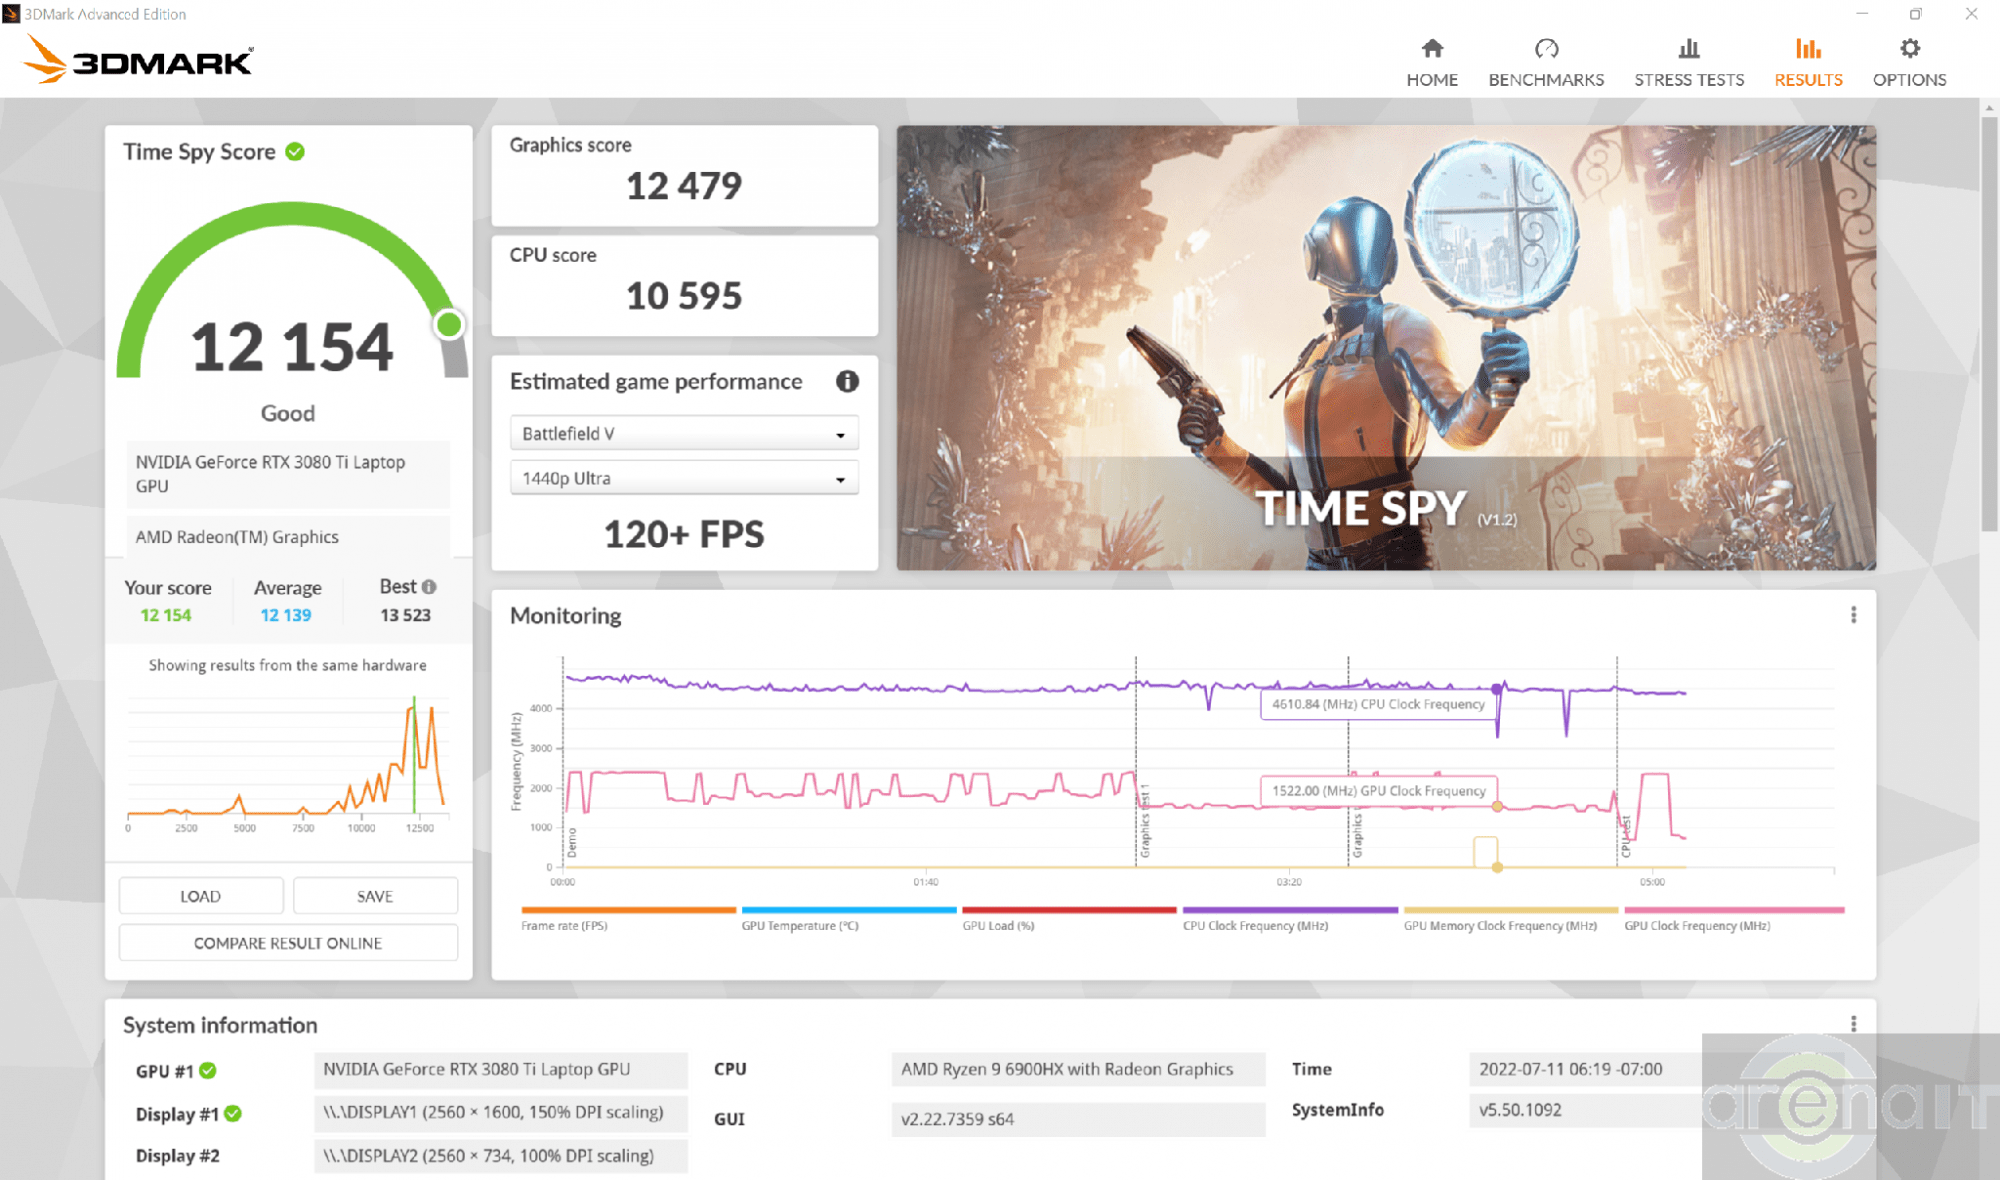2000x1180 pixels.
Task: Switch to the Results tab
Action: 1808,62
